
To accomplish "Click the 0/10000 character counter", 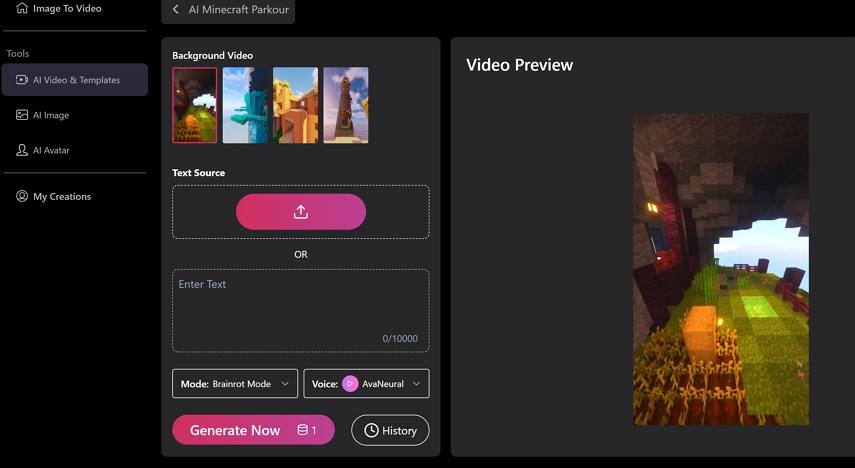I will (400, 339).
